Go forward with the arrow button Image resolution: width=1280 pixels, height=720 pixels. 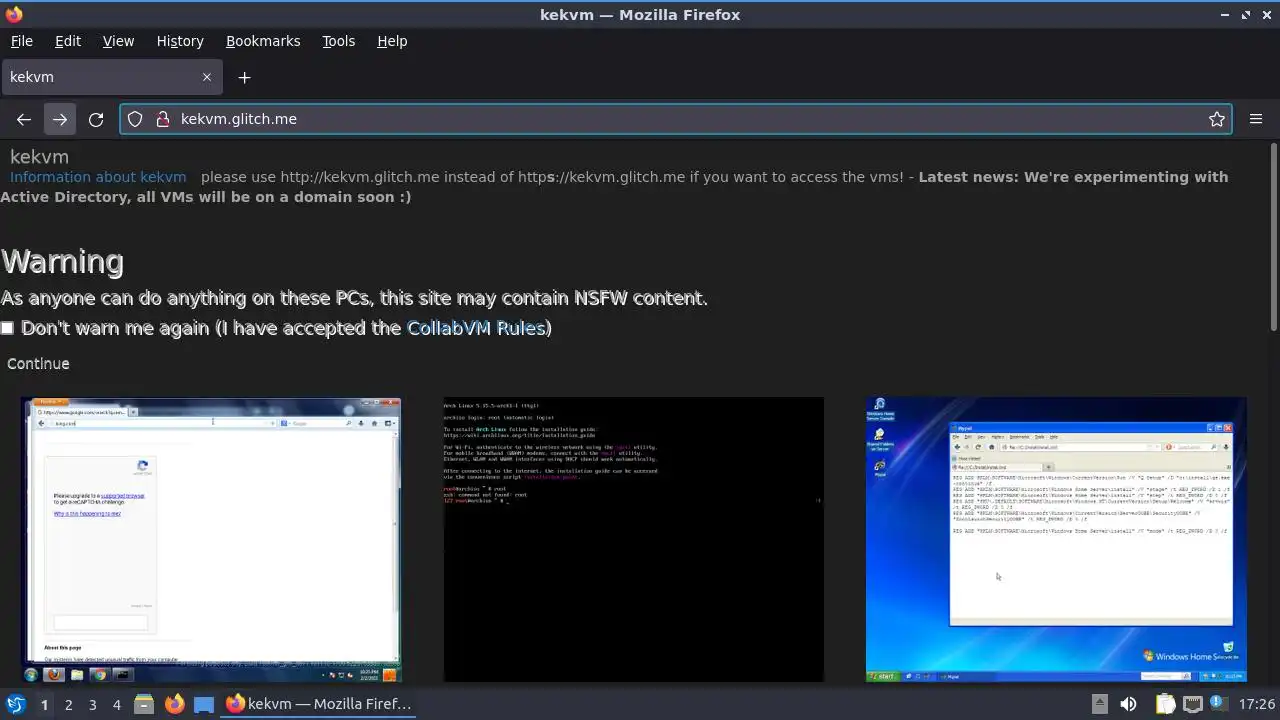[x=60, y=119]
